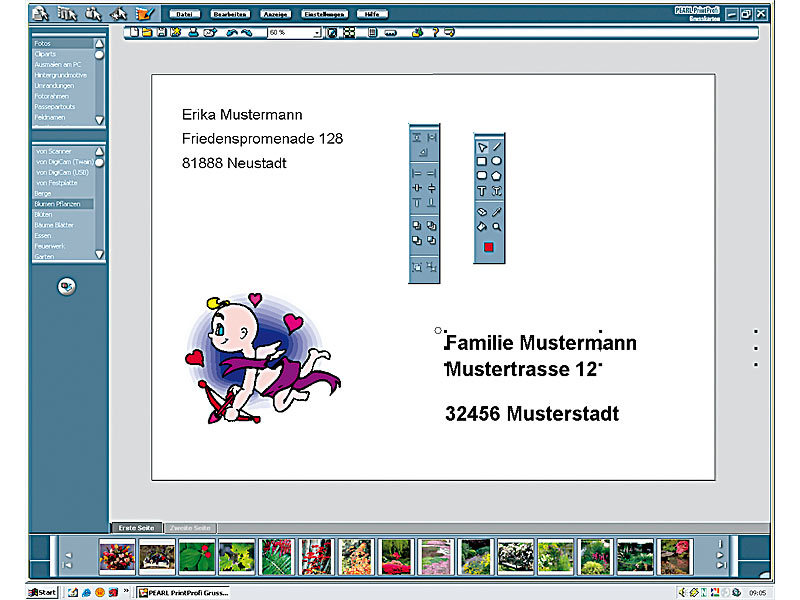Screen dimensions: 800x600
Task: Choose Feuerwerk from the lower list
Action: pos(48,245)
